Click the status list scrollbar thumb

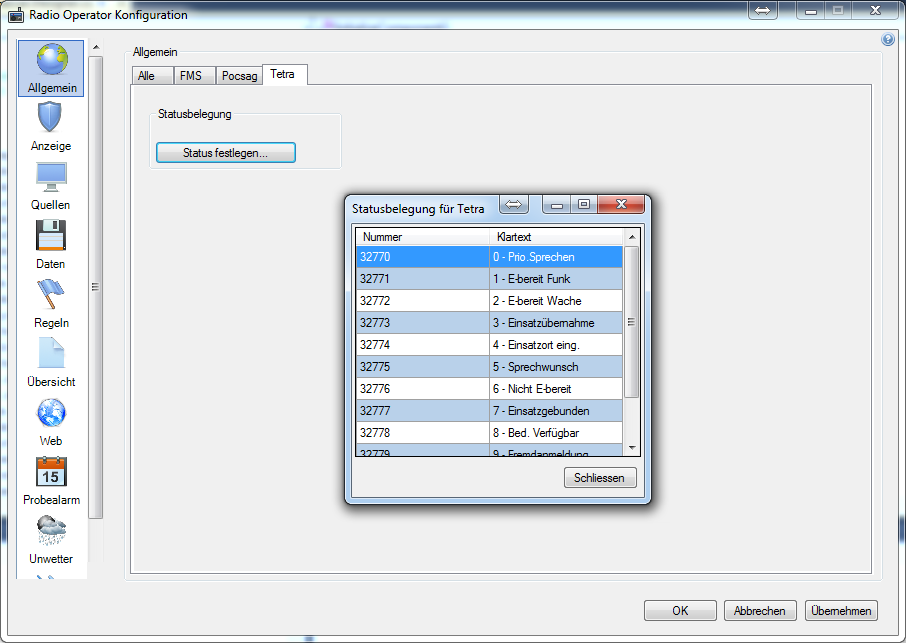click(632, 322)
